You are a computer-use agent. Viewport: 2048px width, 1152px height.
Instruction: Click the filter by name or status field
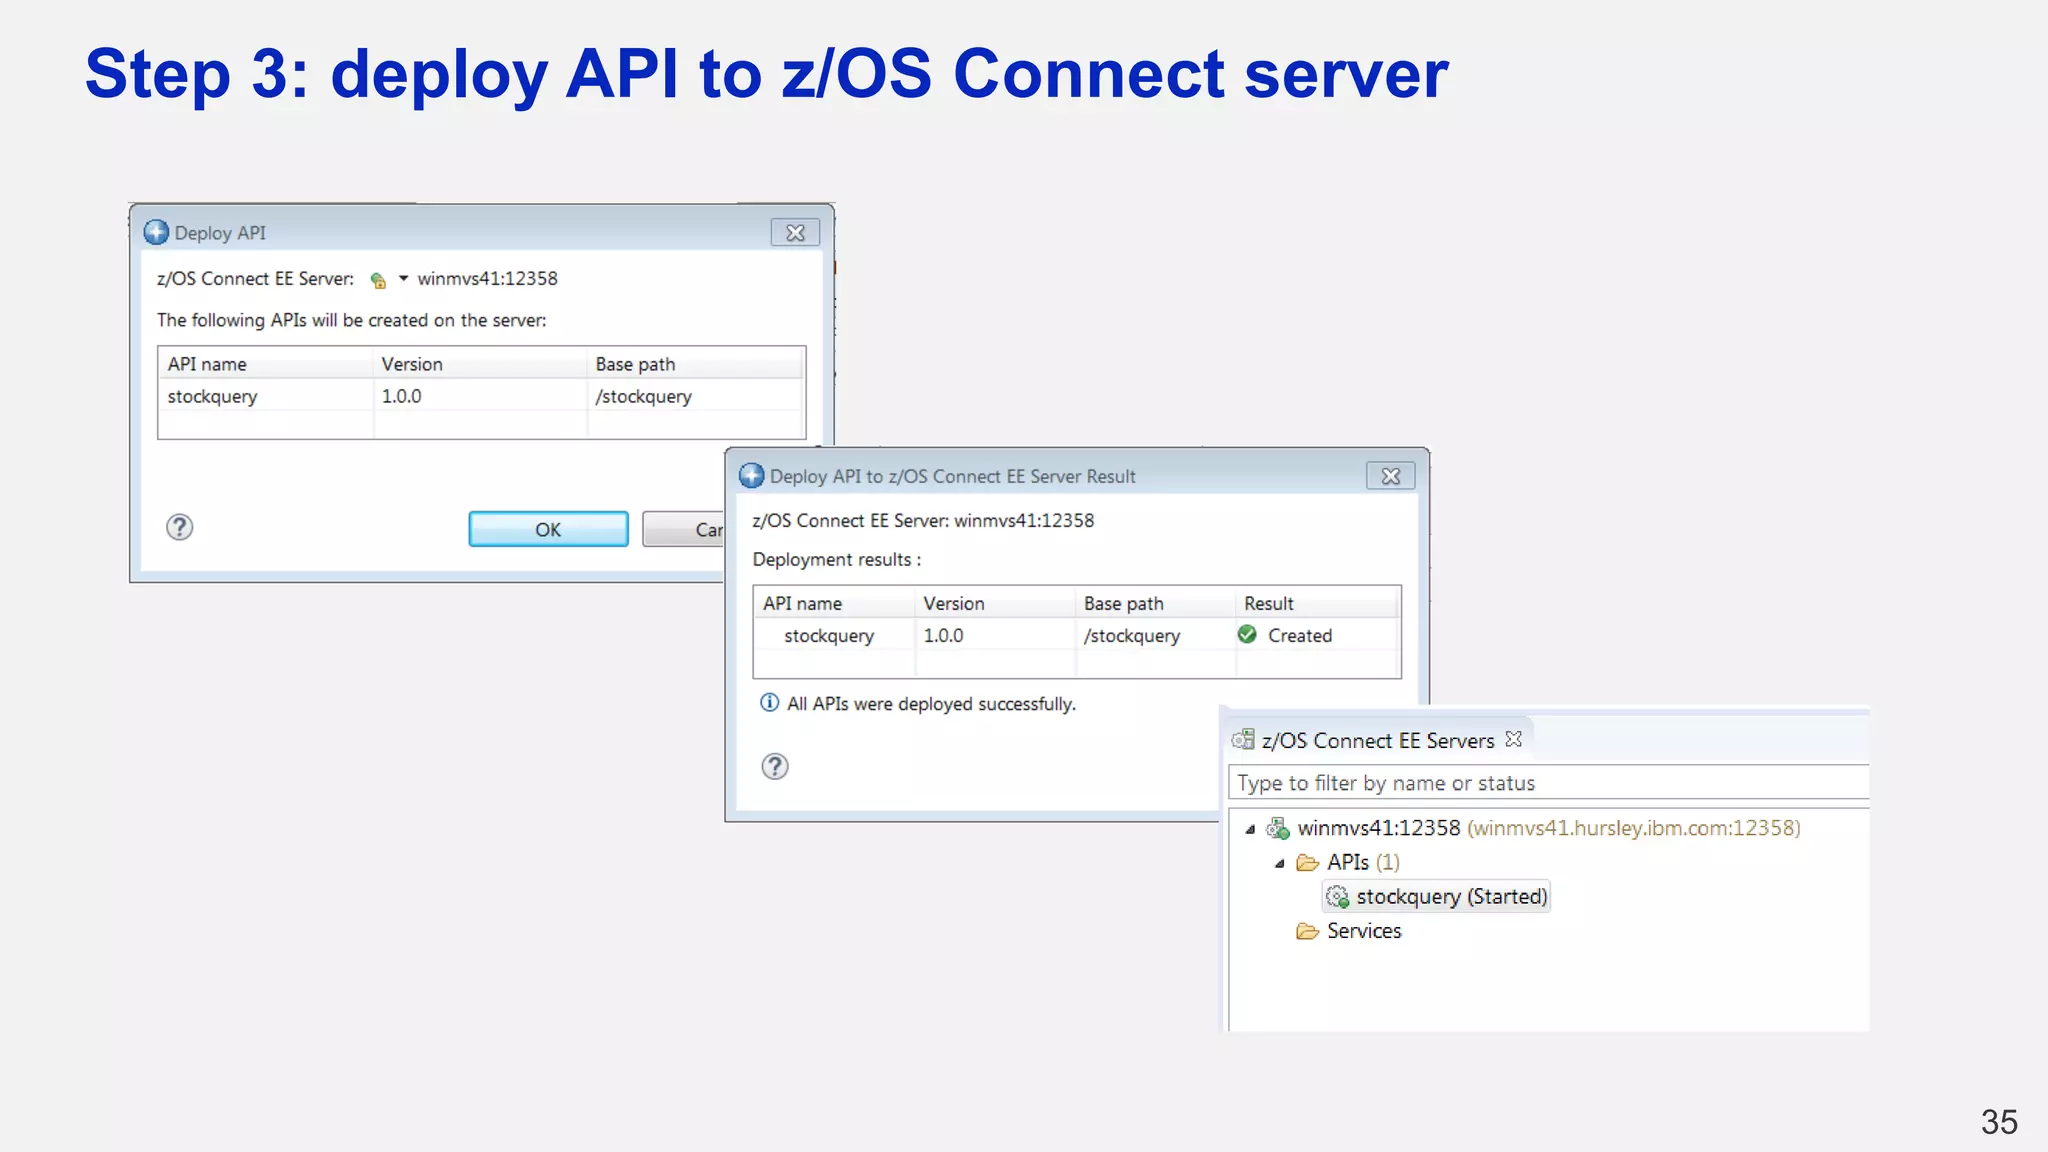point(1548,783)
